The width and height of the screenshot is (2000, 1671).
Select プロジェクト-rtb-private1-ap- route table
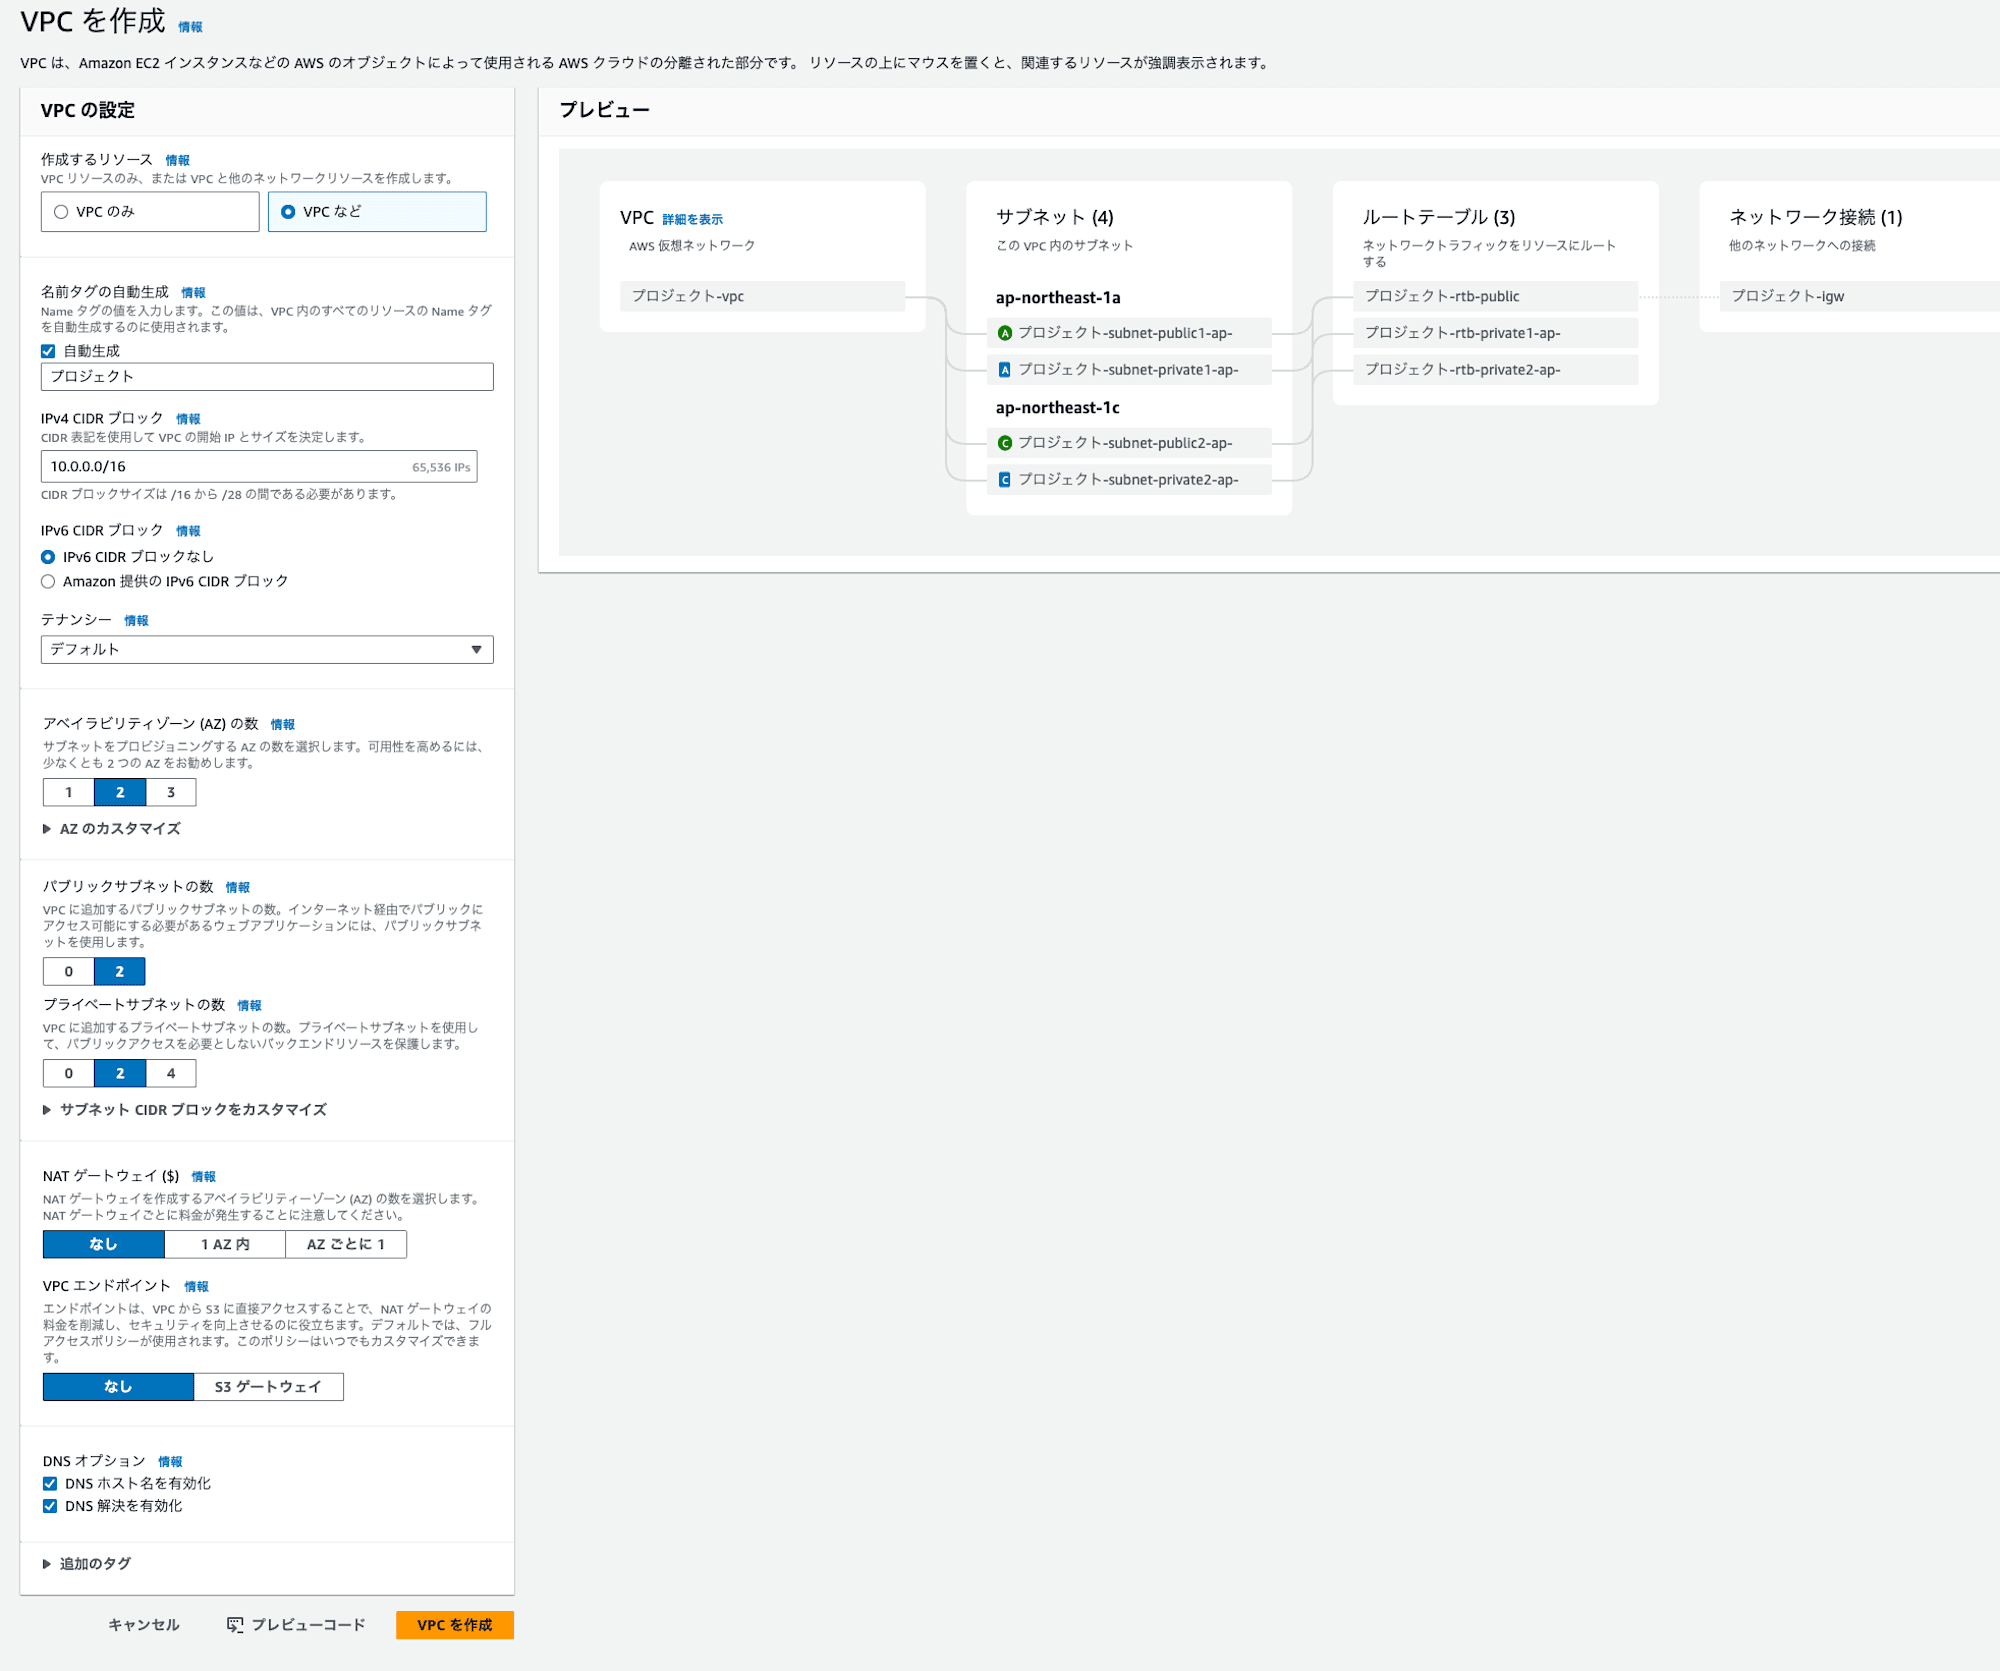point(1496,333)
